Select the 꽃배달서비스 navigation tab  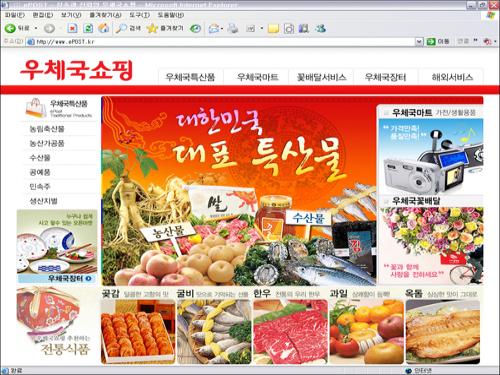click(x=321, y=77)
